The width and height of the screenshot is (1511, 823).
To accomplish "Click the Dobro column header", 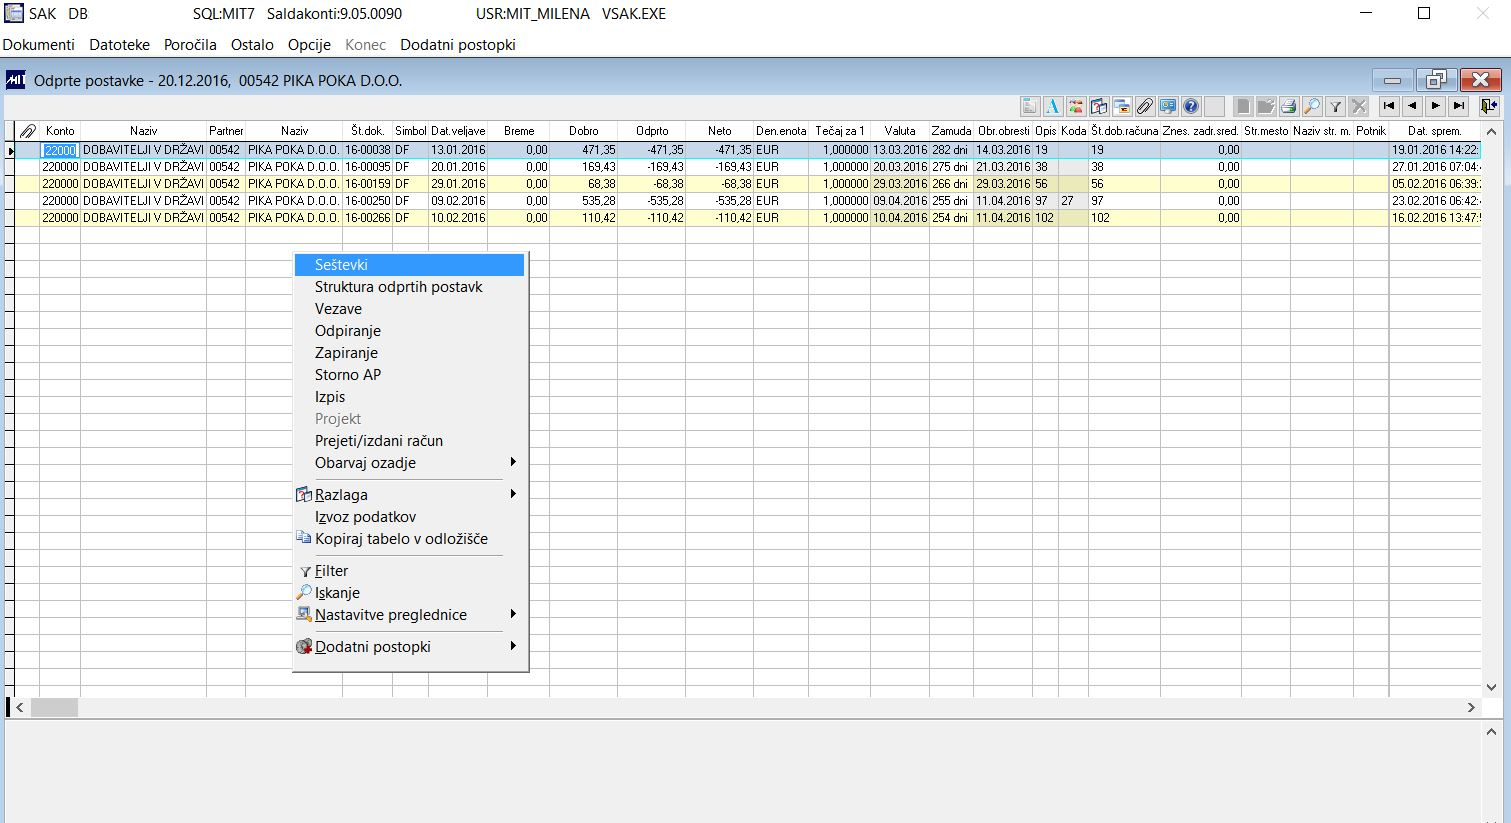I will (x=583, y=131).
